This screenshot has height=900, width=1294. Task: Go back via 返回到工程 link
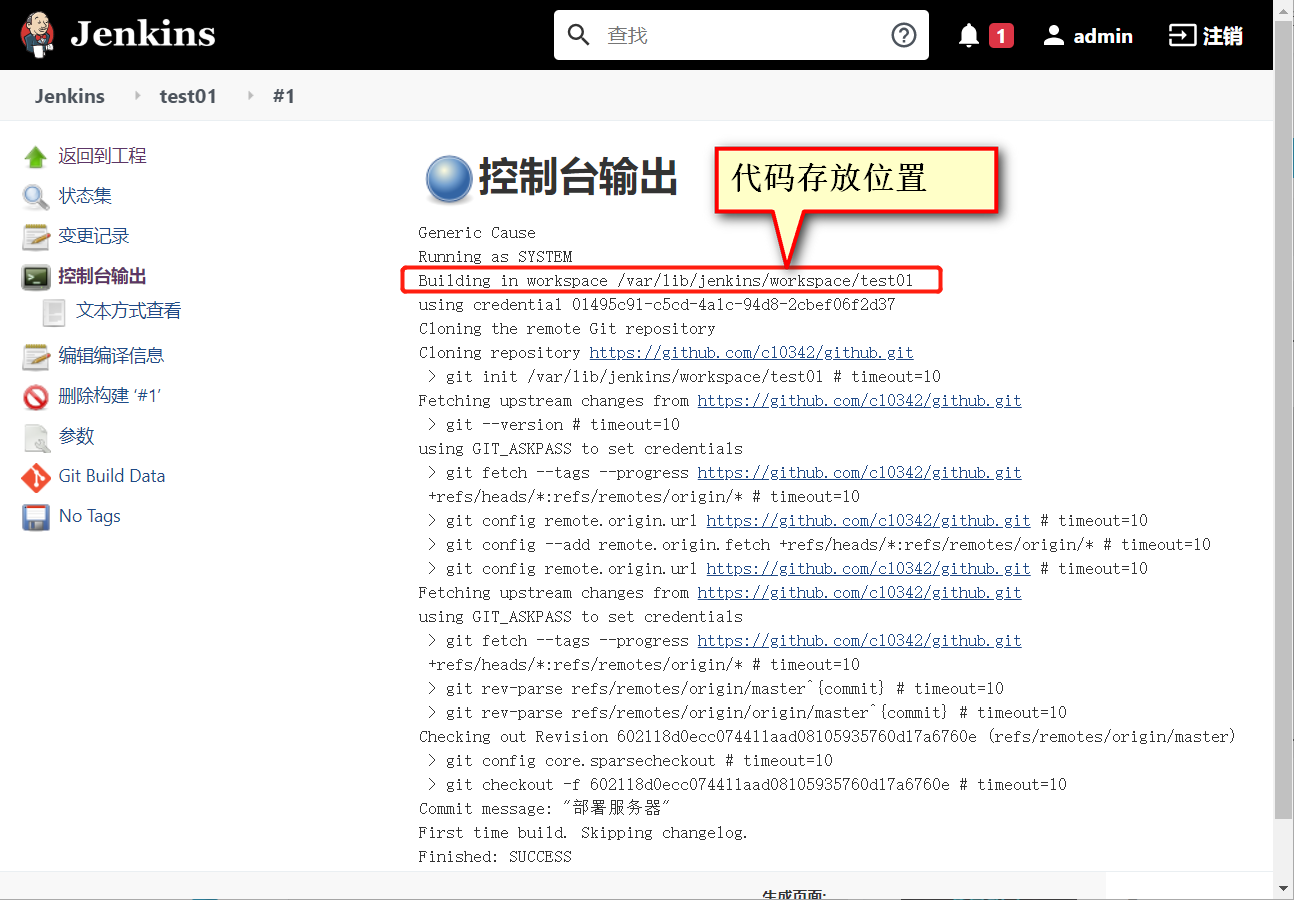click(102, 156)
